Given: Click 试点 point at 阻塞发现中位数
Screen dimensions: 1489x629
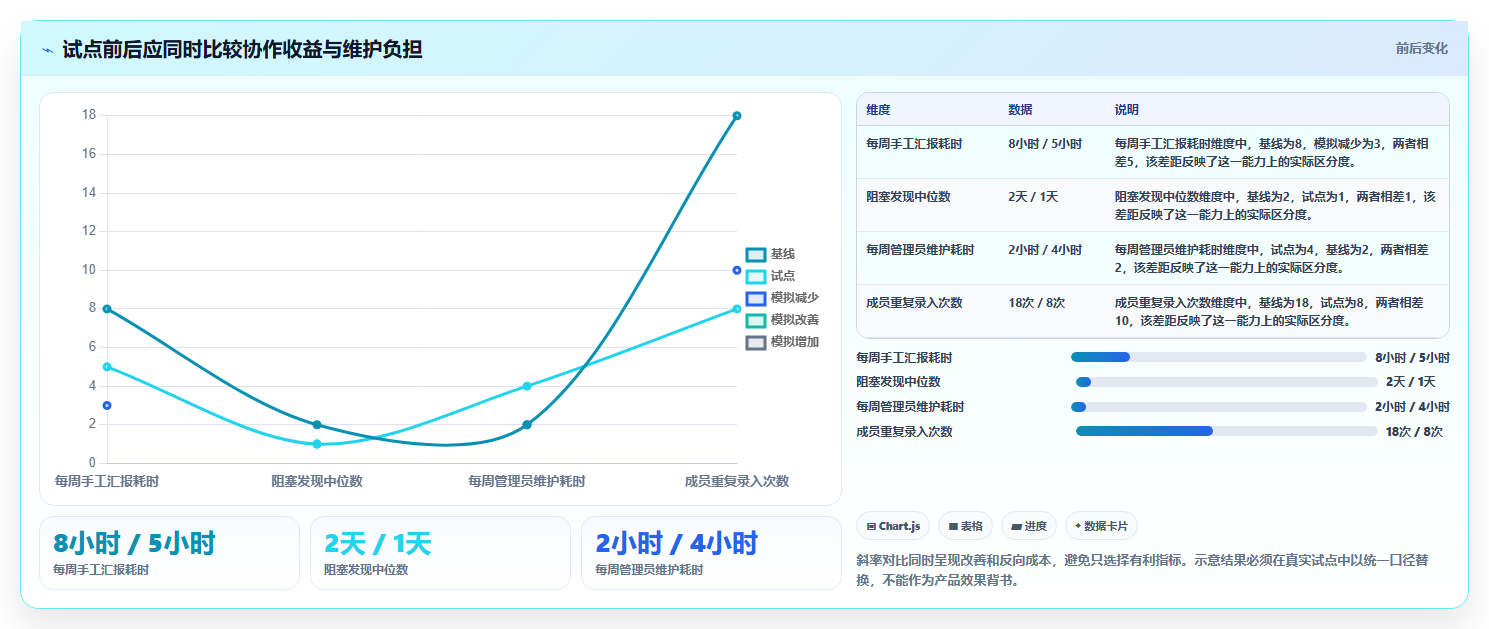Looking at the screenshot, I should 317,444.
